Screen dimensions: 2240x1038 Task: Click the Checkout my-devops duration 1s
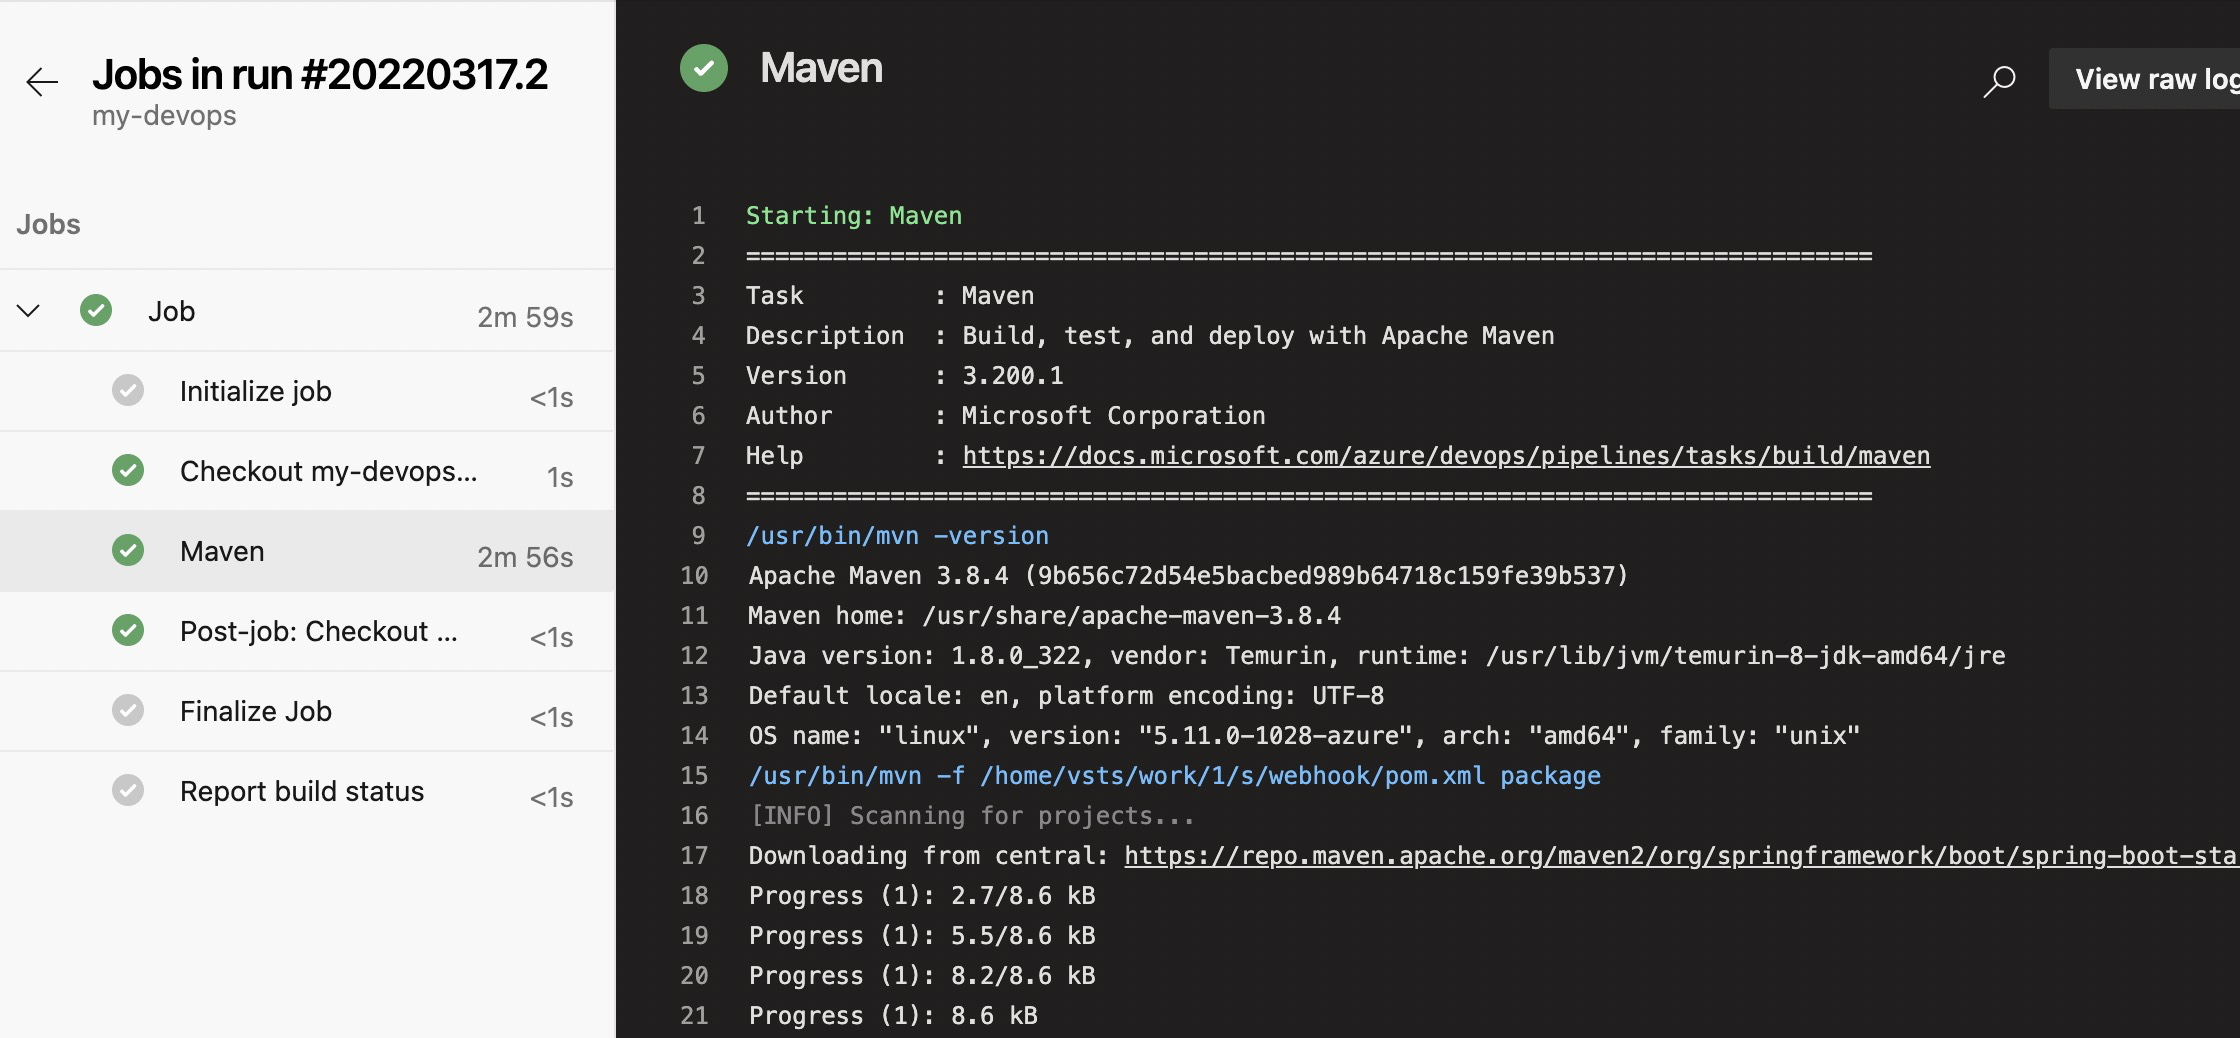pyautogui.click(x=560, y=477)
